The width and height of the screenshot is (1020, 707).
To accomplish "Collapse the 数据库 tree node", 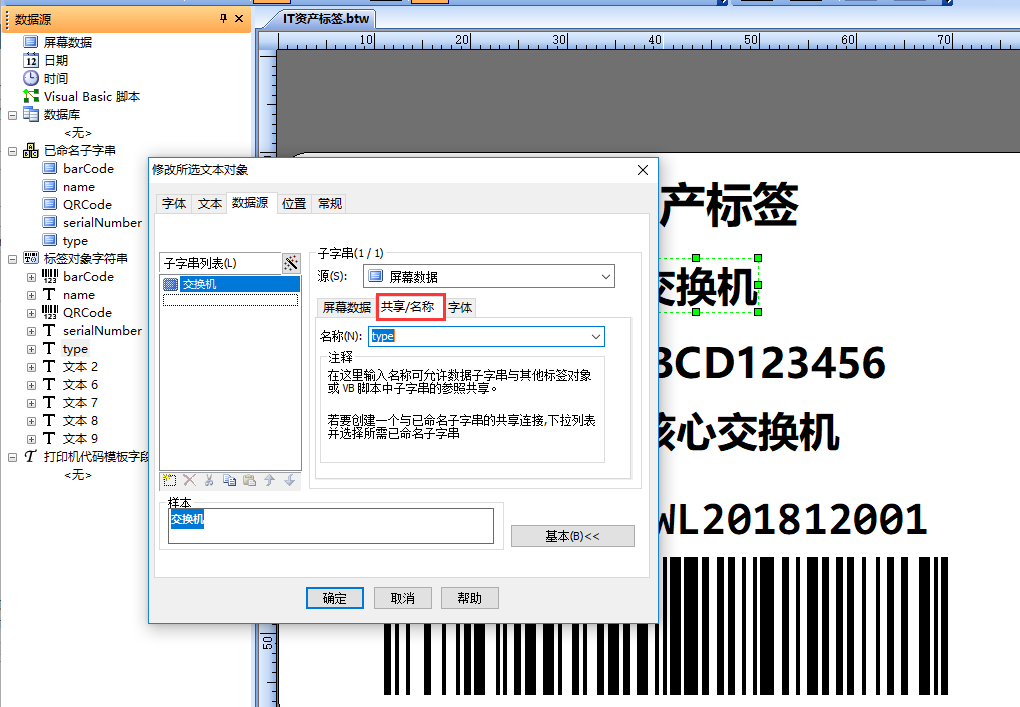I will pos(12,115).
